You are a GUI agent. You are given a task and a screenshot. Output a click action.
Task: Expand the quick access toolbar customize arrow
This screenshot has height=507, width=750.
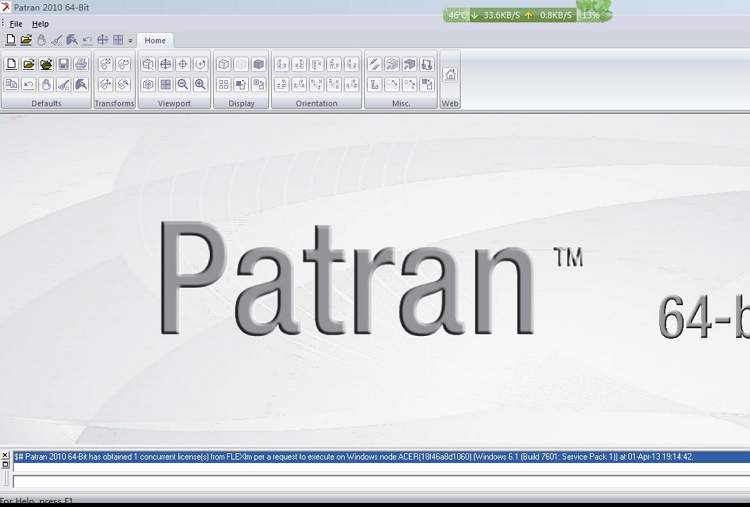click(x=130, y=41)
